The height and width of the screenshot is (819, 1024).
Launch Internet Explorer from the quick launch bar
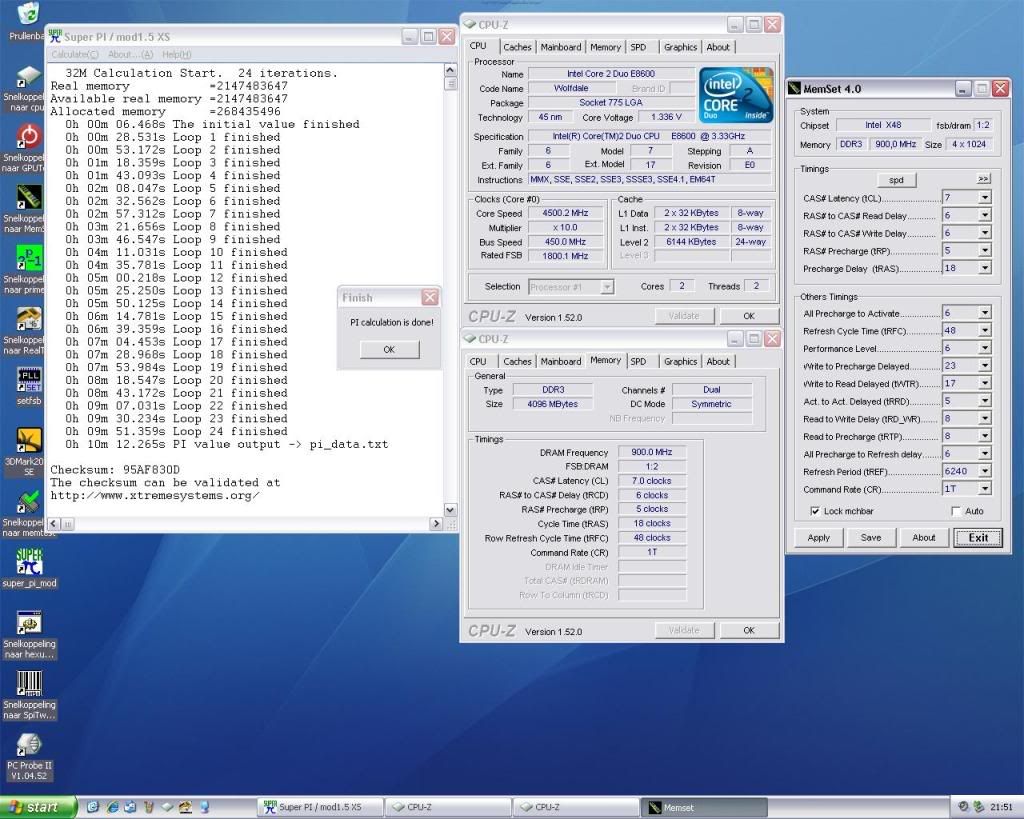pos(112,807)
